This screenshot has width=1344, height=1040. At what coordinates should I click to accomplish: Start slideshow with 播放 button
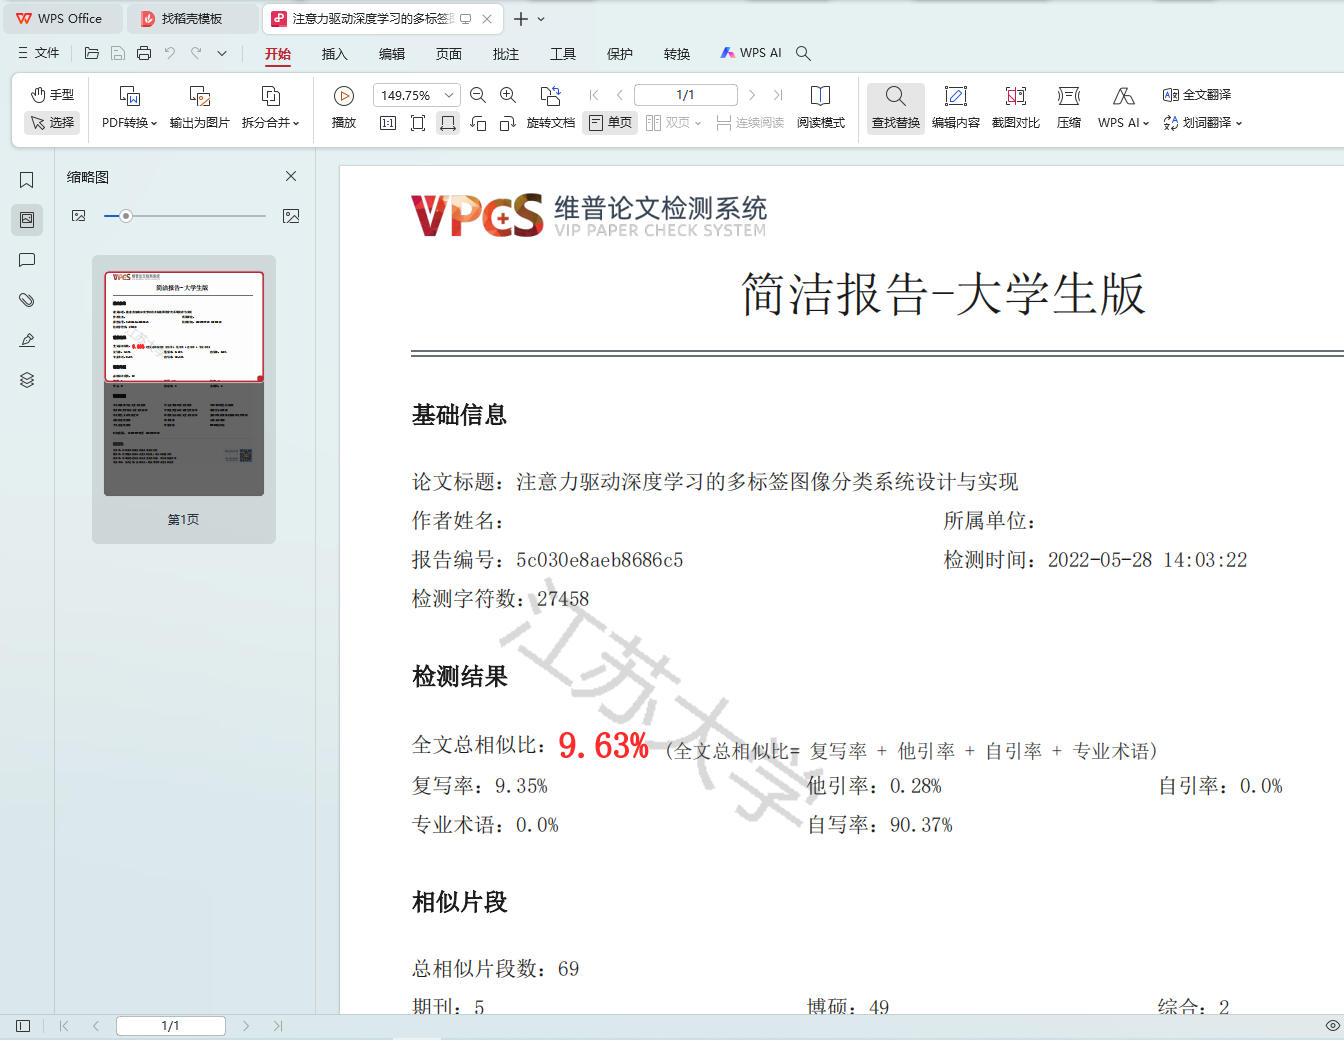(x=344, y=108)
